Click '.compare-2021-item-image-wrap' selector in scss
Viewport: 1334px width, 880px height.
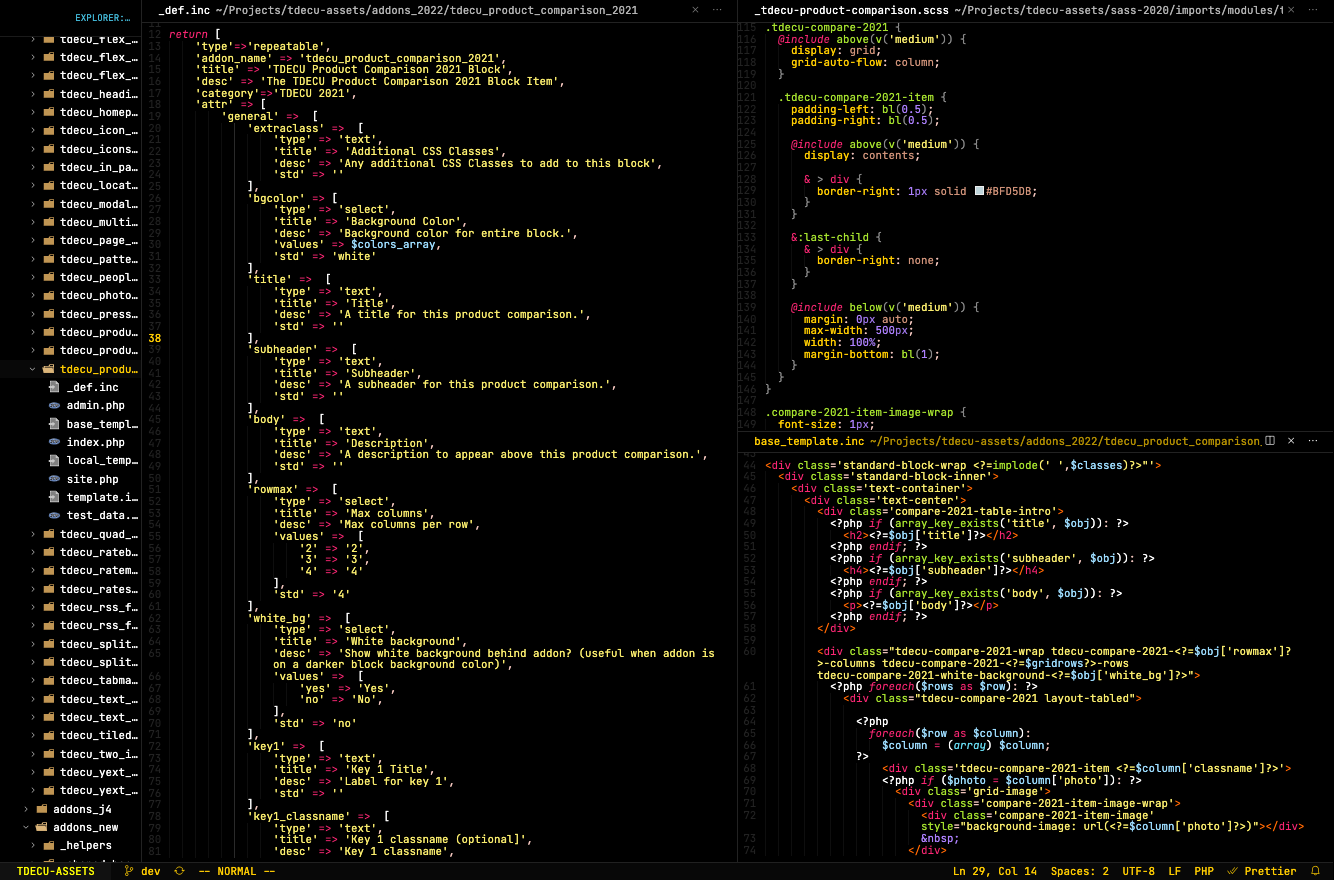[861, 412]
